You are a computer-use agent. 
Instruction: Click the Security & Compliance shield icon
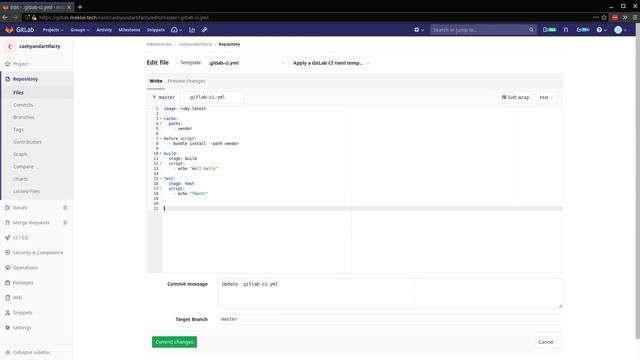(7, 253)
